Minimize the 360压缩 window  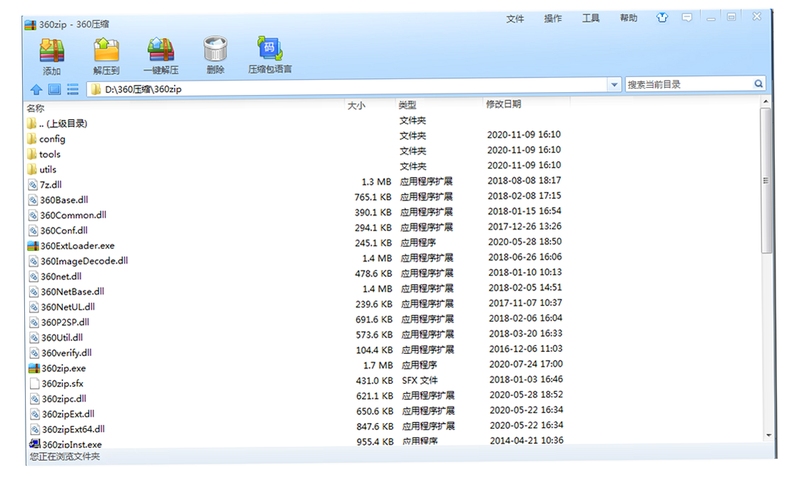(711, 18)
